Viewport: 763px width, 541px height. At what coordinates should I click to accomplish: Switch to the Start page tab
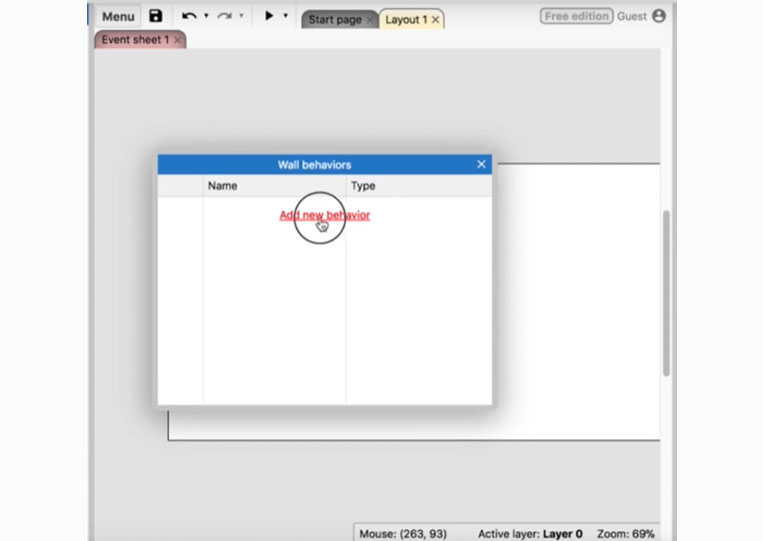pos(335,20)
